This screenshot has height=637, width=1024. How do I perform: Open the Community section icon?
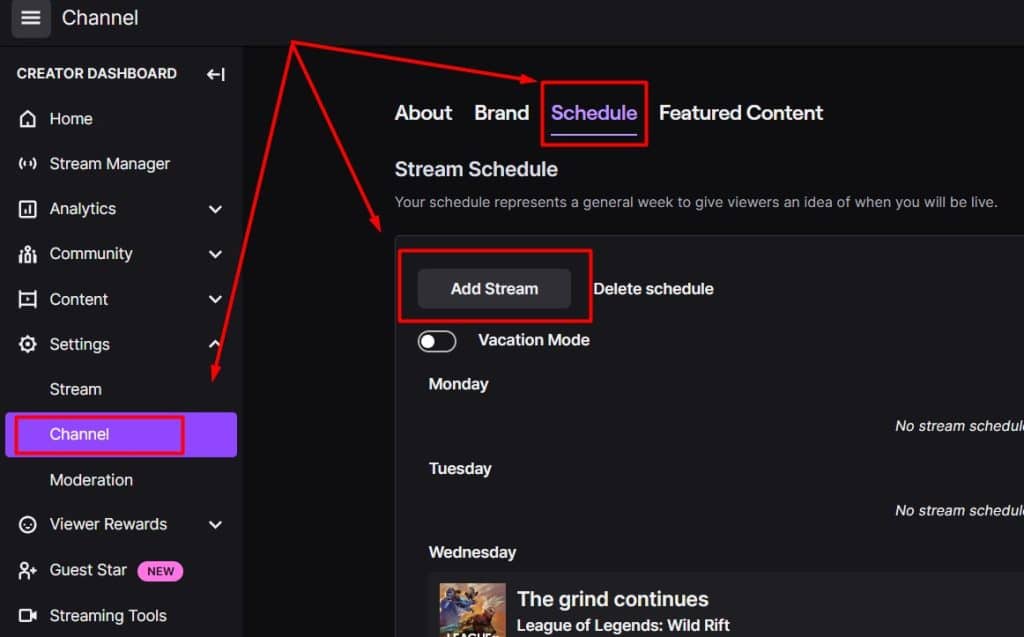29,254
